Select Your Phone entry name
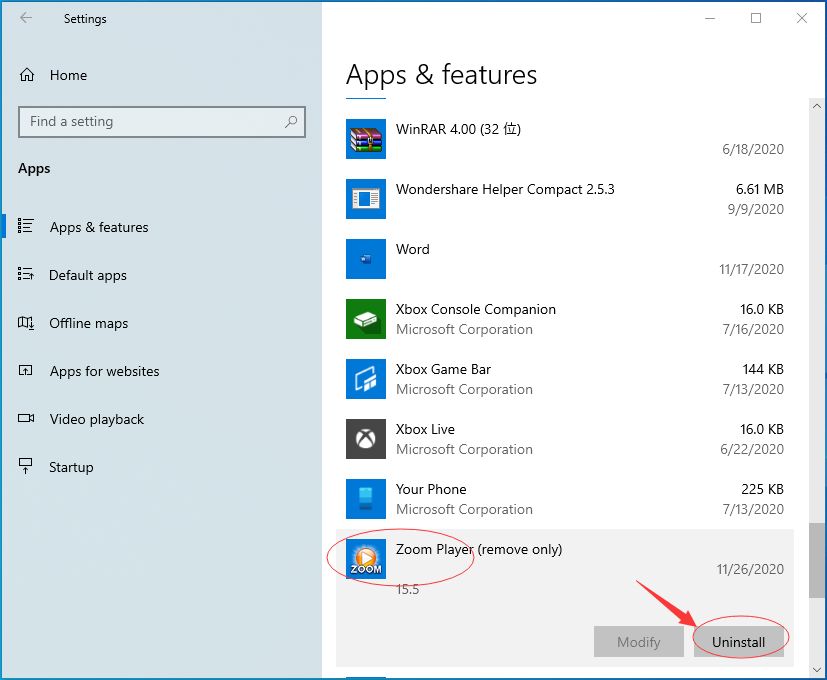Image resolution: width=827 pixels, height=680 pixels. click(x=431, y=490)
